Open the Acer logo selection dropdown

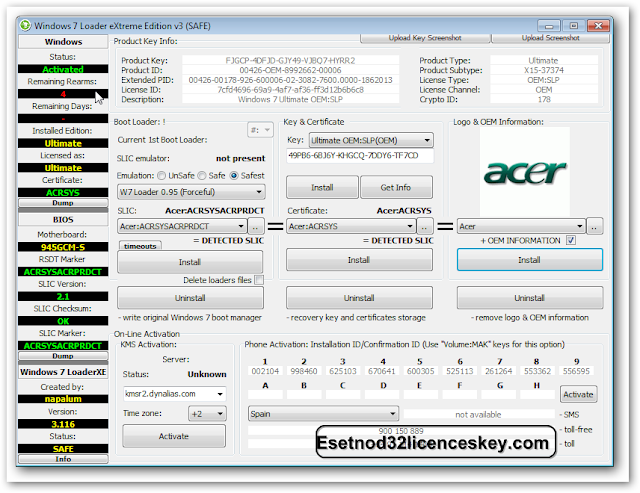click(x=521, y=226)
